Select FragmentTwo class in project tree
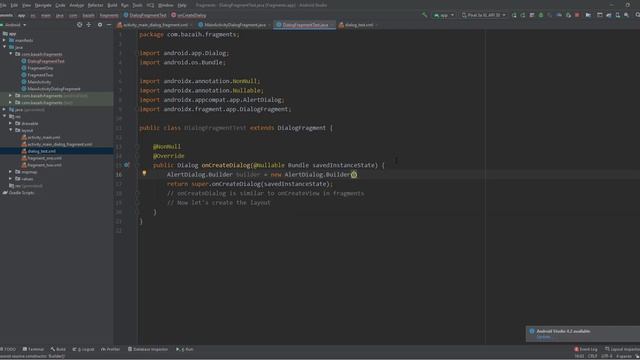This screenshot has width=640, height=360. point(40,75)
